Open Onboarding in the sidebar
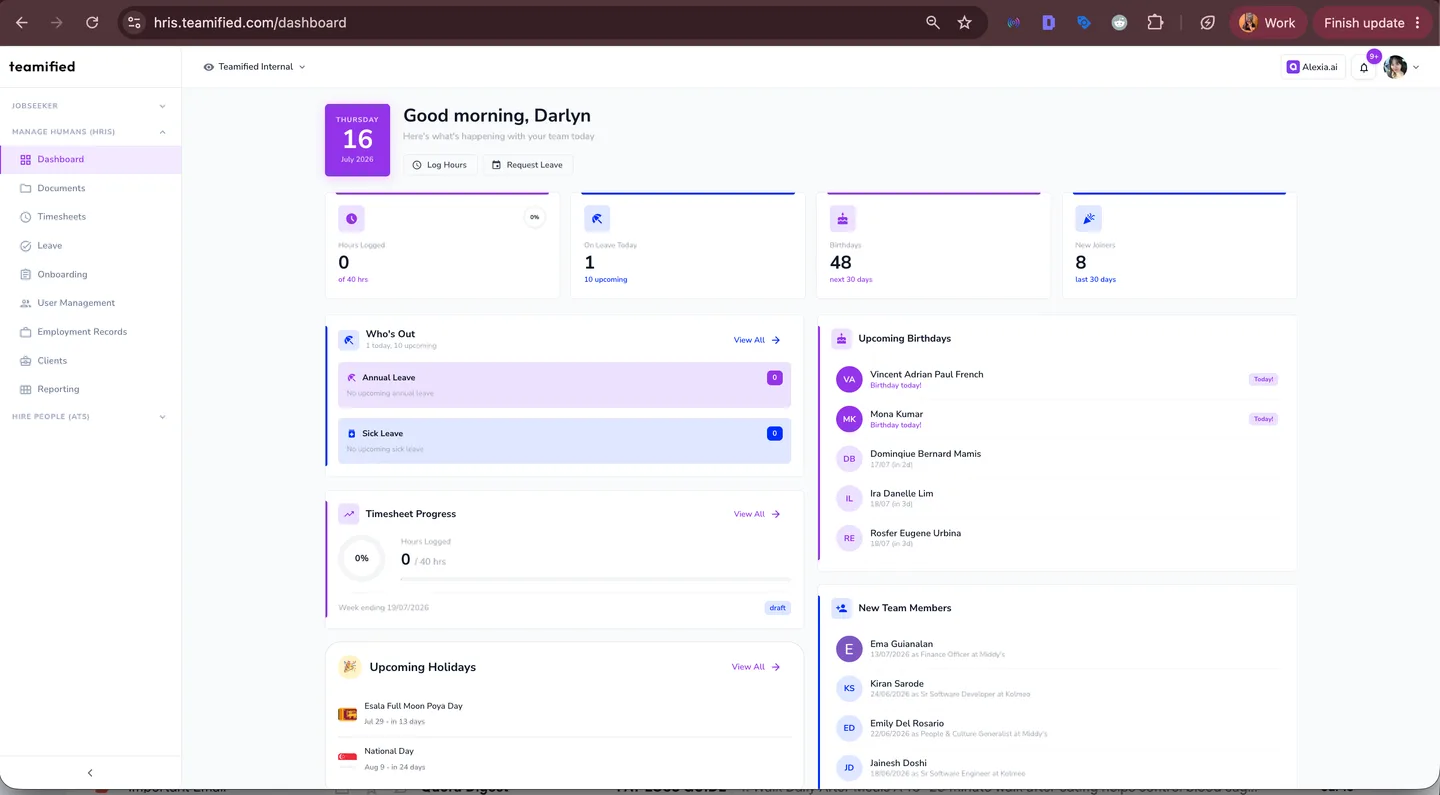This screenshot has height=795, width=1440. click(91, 274)
